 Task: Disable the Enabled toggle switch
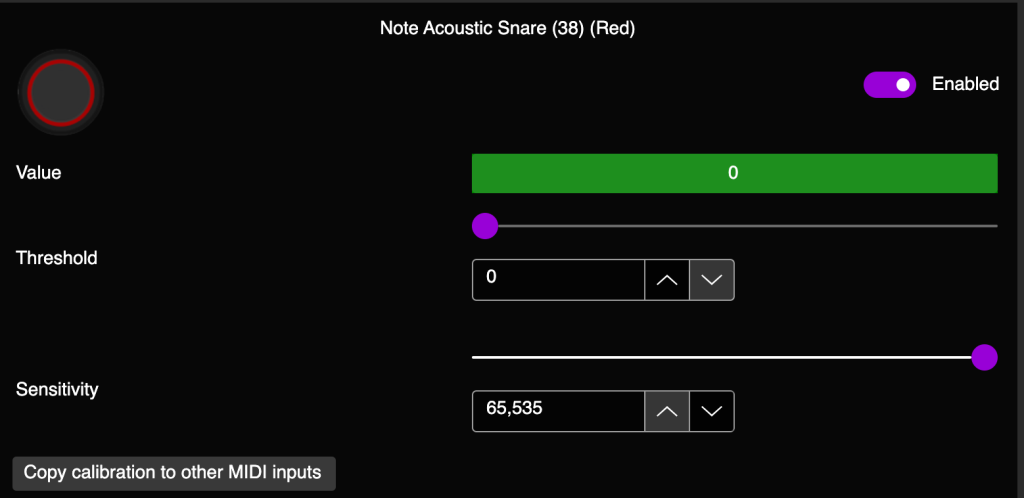tap(889, 85)
